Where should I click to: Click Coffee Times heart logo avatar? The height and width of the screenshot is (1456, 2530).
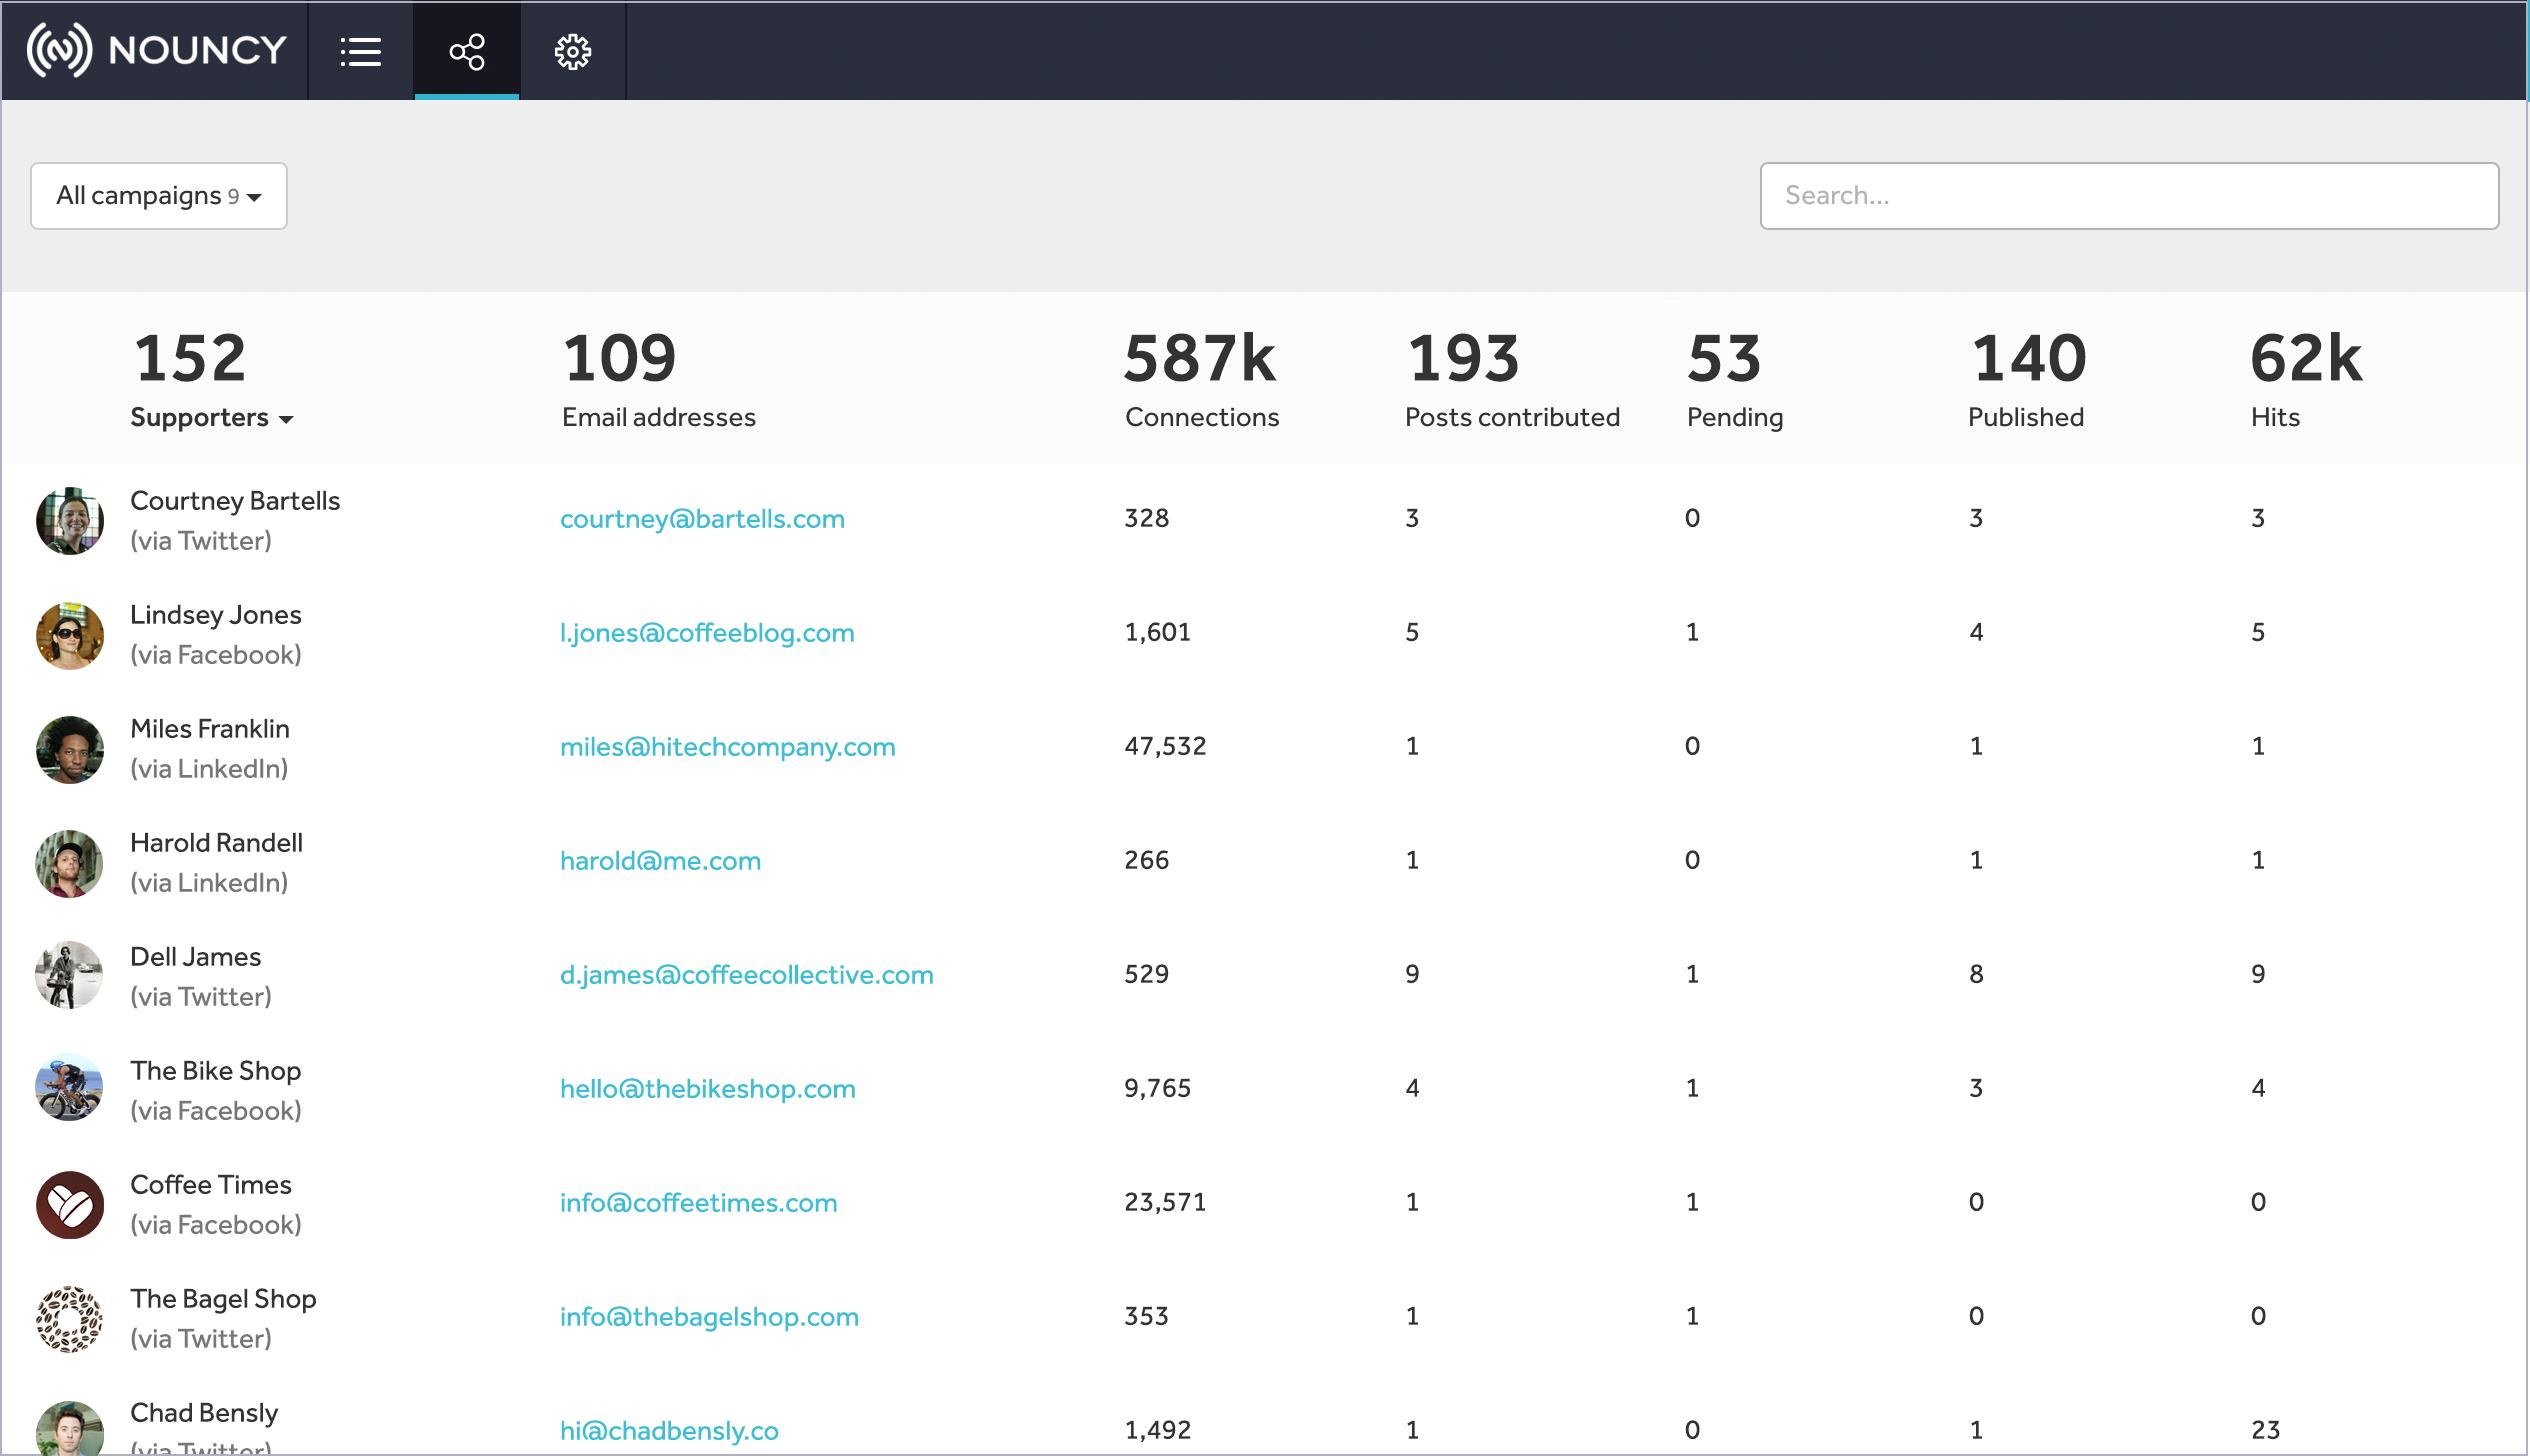pyautogui.click(x=70, y=1204)
